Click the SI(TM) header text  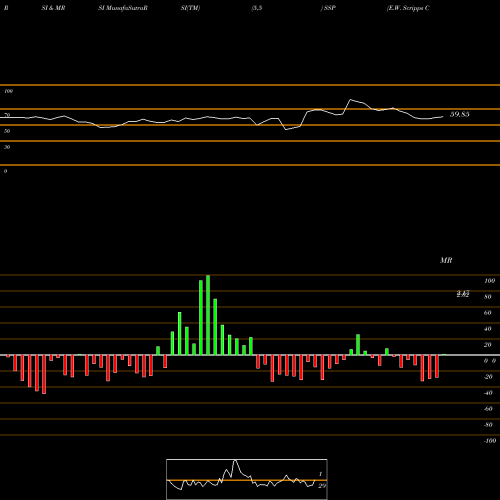click(x=190, y=8)
